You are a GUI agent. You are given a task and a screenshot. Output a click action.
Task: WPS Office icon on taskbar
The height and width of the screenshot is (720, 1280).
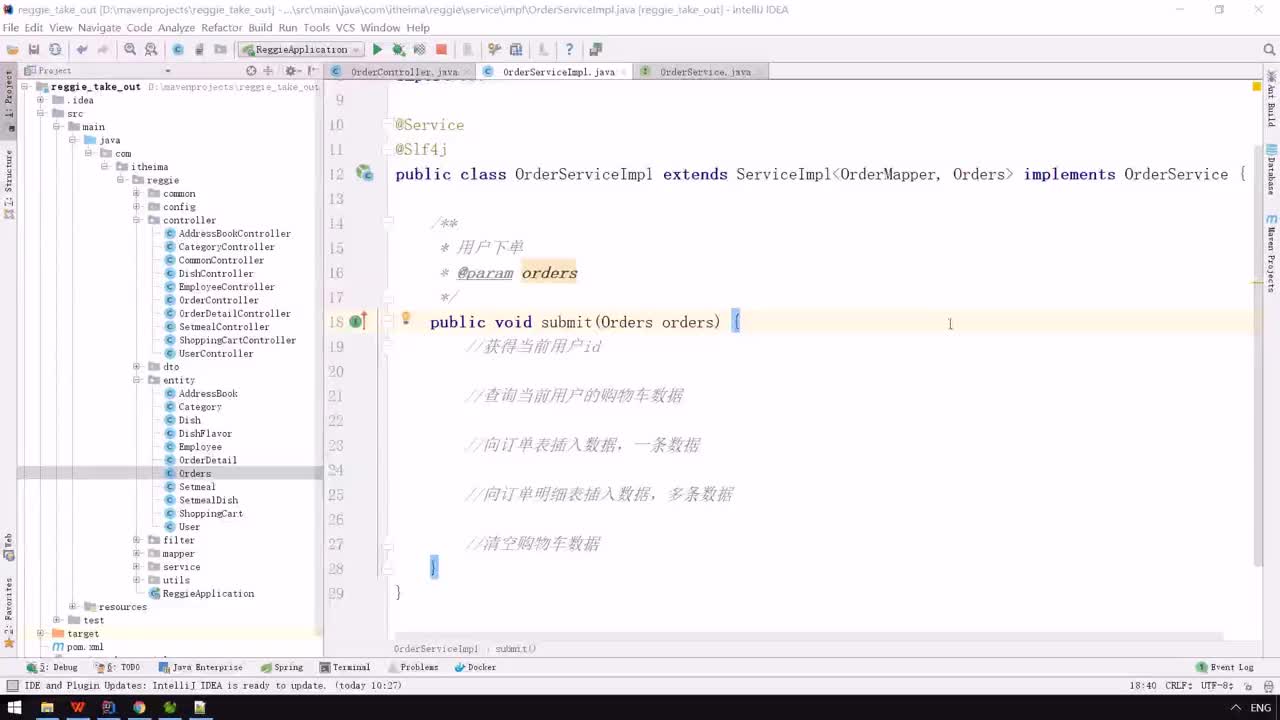coord(78,707)
